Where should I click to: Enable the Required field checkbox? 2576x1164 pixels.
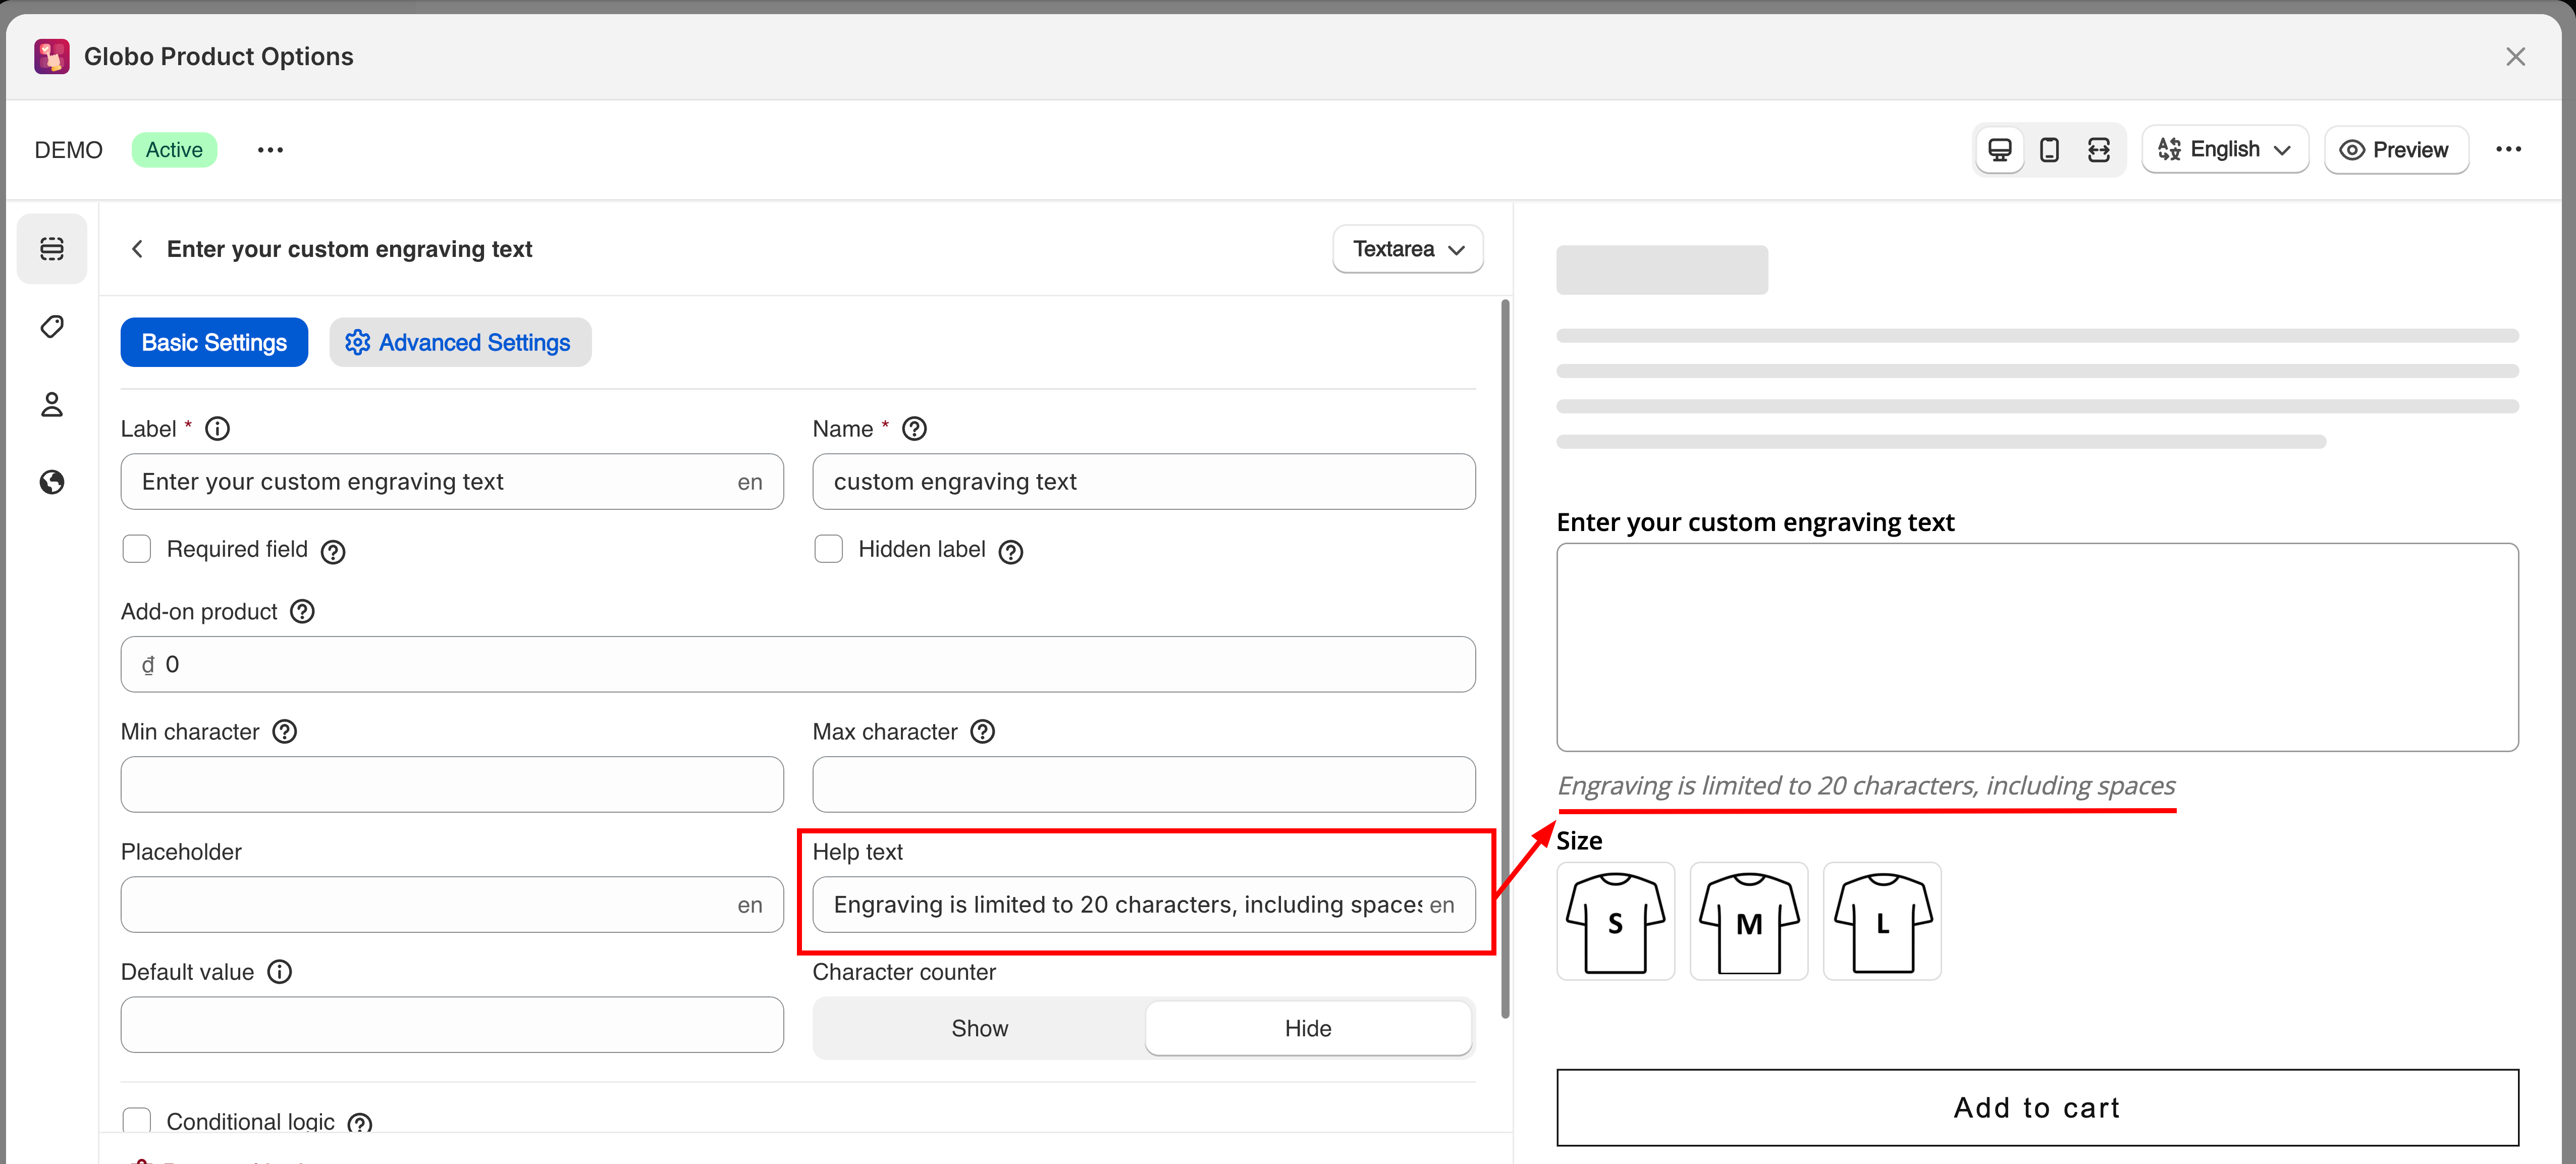click(x=137, y=549)
